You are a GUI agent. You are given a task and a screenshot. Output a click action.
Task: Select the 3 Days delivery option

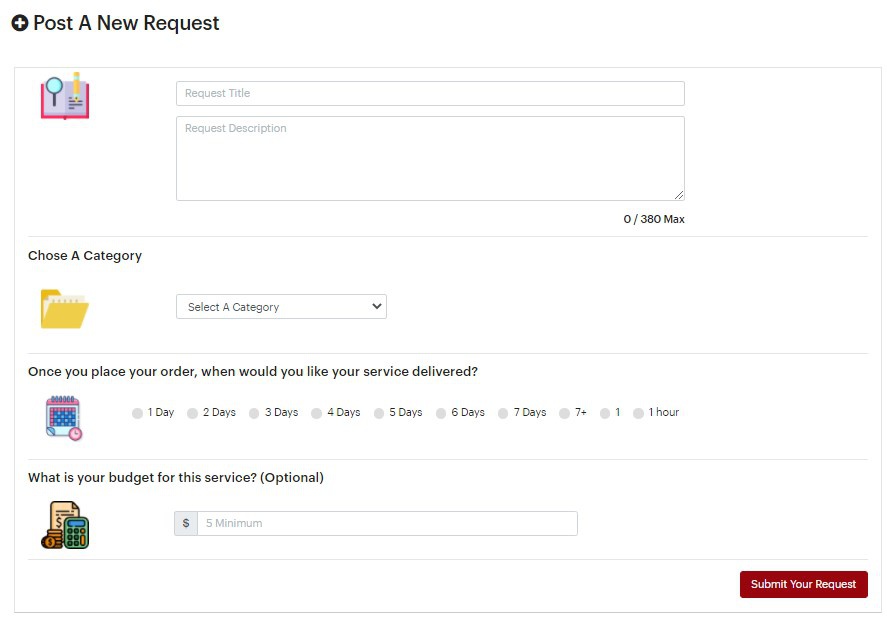click(255, 413)
